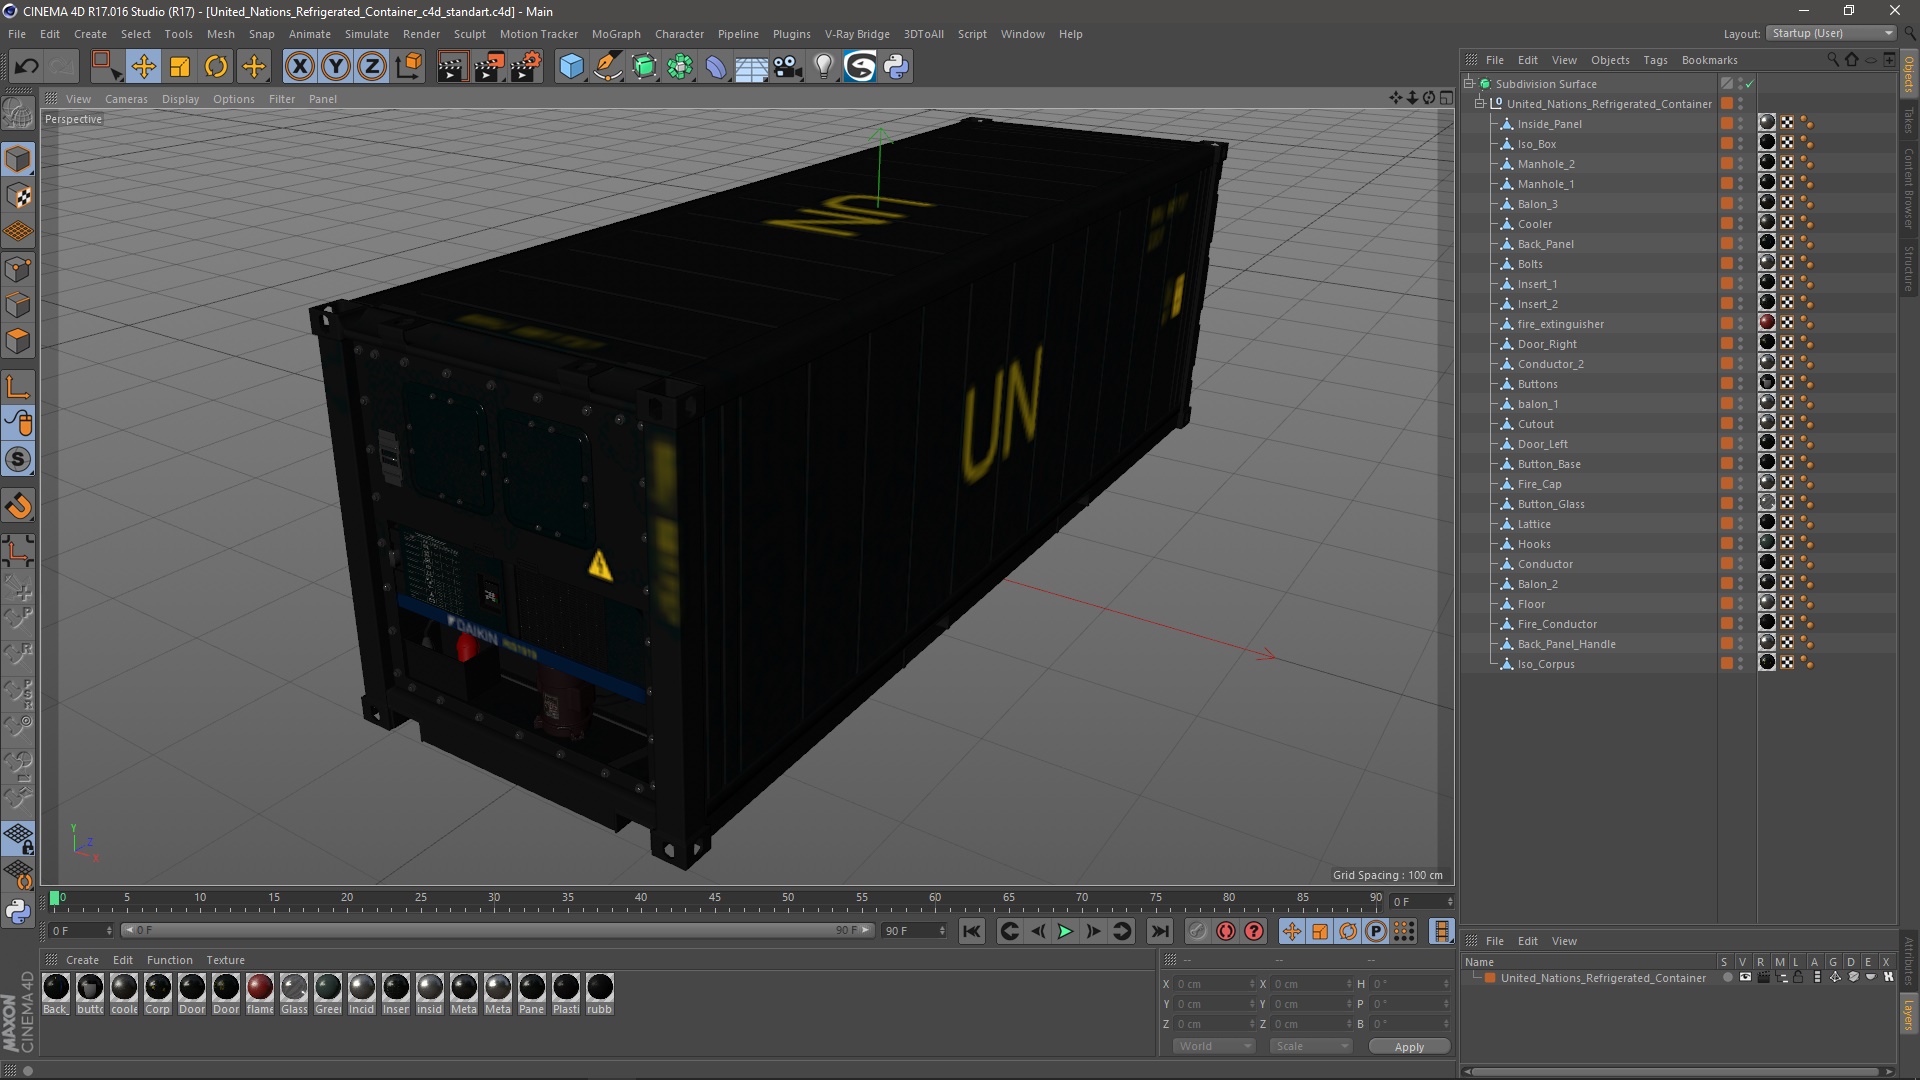Open the Spline pen tool
The width and height of the screenshot is (1920, 1080).
pyautogui.click(x=608, y=67)
